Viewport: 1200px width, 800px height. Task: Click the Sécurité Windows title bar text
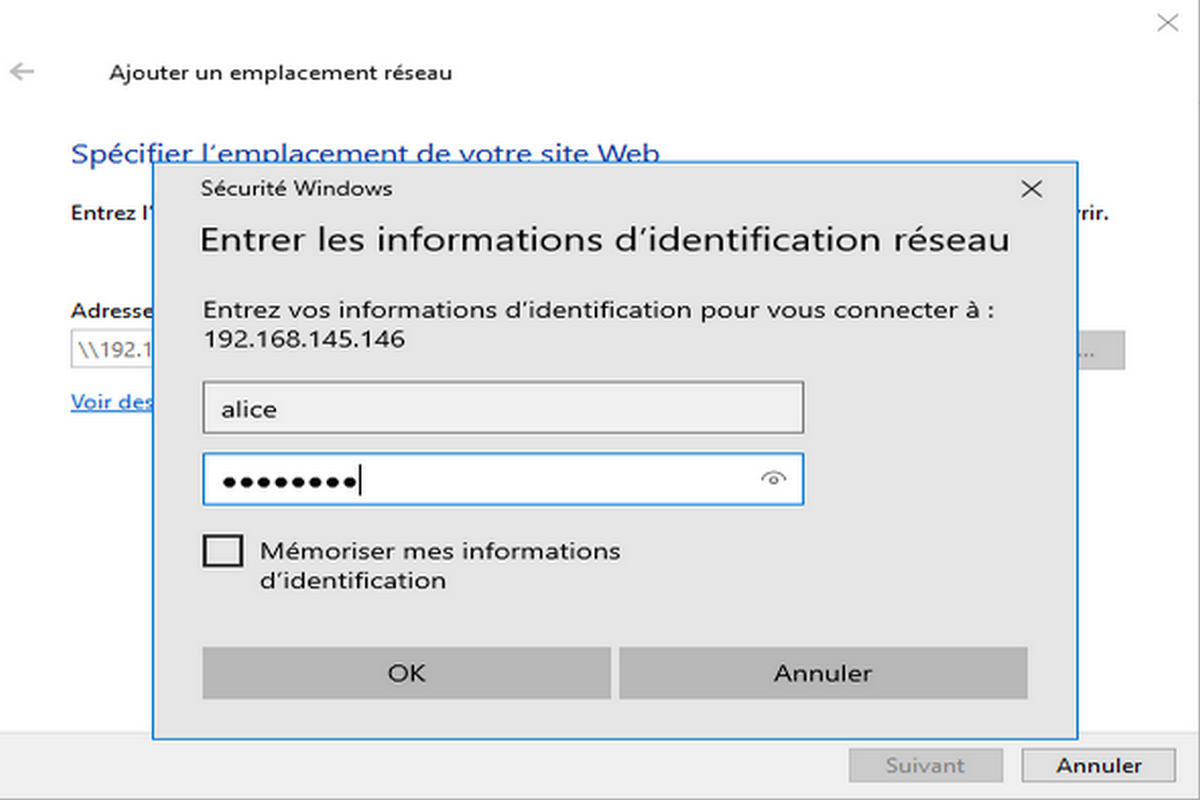(x=296, y=188)
